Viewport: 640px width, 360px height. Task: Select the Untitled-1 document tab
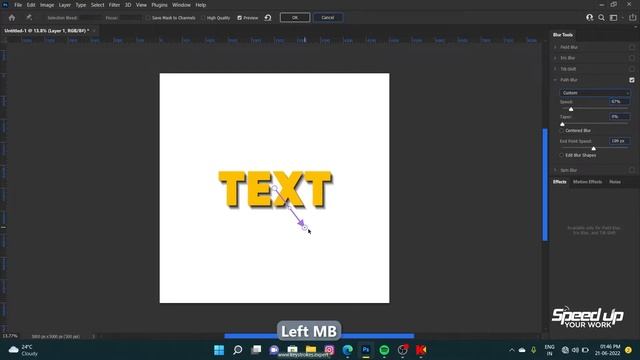point(47,31)
